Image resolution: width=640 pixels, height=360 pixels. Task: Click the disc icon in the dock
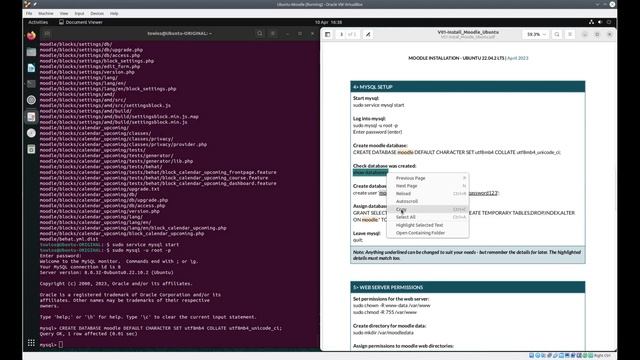pos(31,133)
